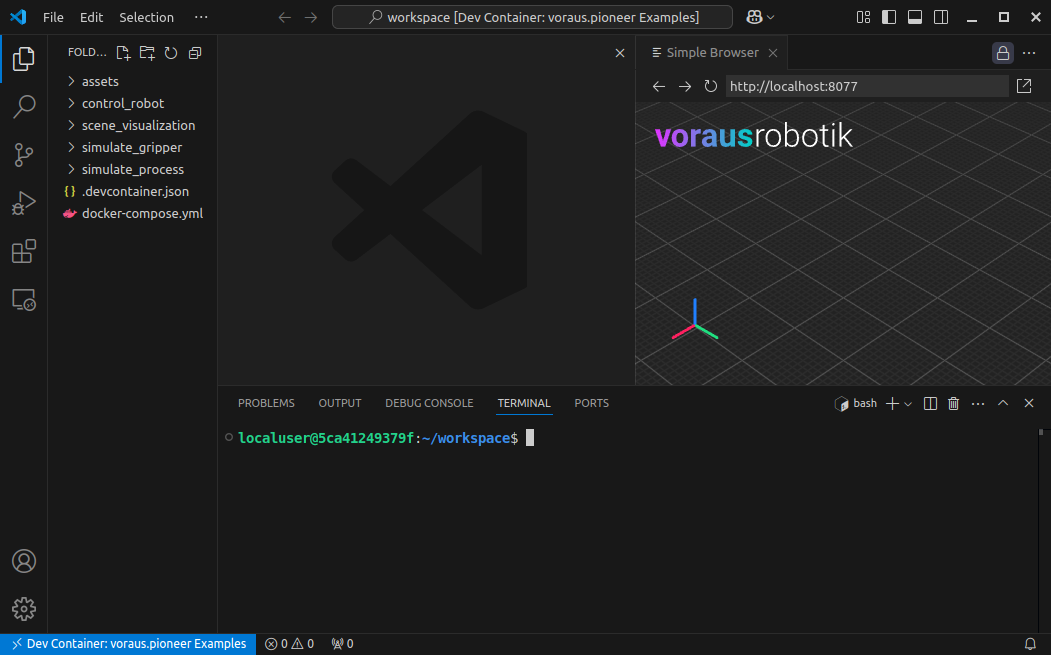Collapse all folders in explorer
This screenshot has width=1051, height=655.
pyautogui.click(x=195, y=53)
